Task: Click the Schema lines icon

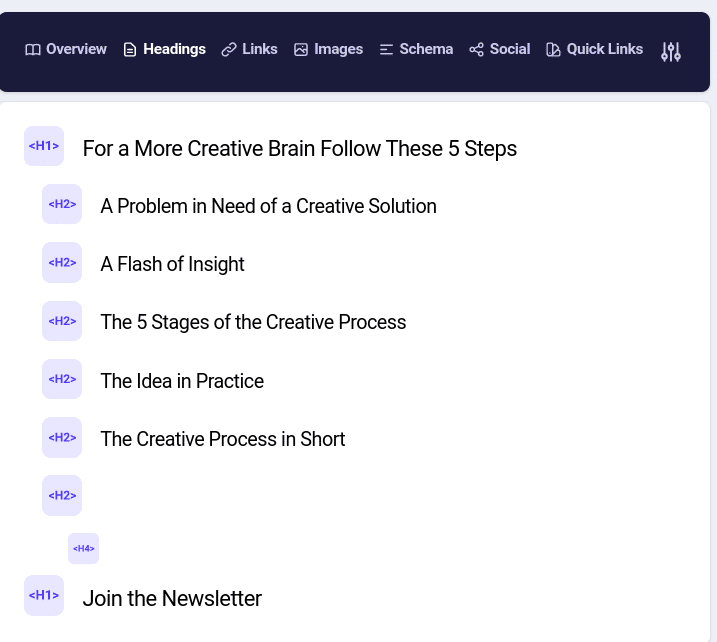Action: [x=386, y=50]
